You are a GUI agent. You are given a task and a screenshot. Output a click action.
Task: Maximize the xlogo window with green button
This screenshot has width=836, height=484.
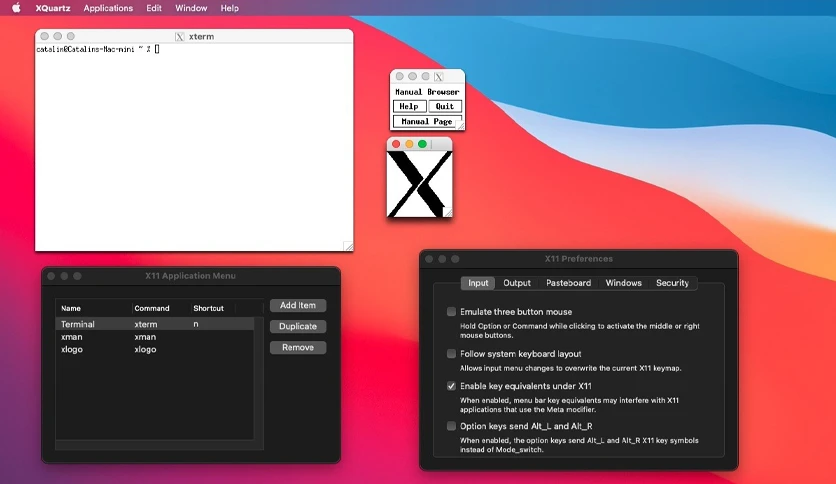pyautogui.click(x=422, y=144)
